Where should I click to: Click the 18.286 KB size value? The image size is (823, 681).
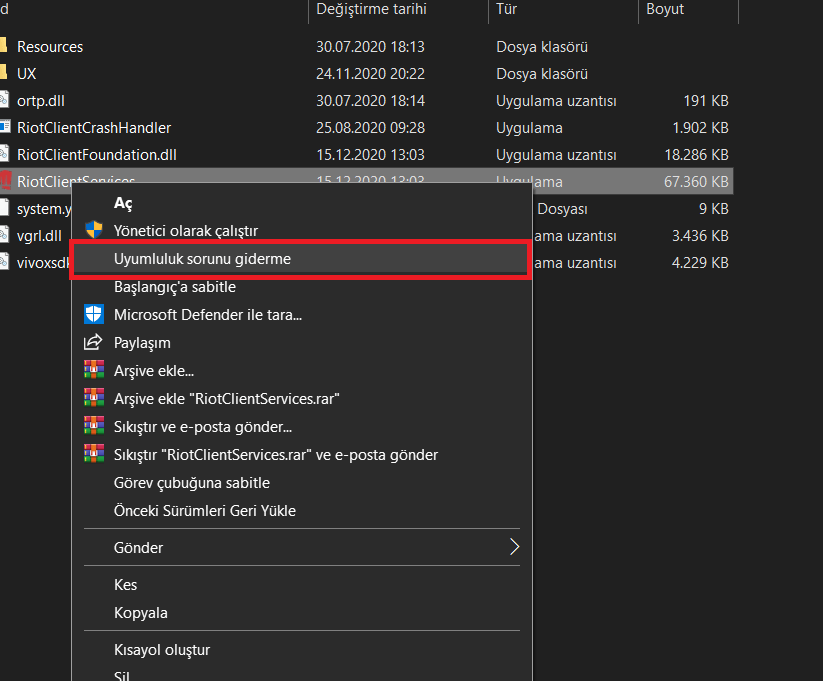pos(696,155)
